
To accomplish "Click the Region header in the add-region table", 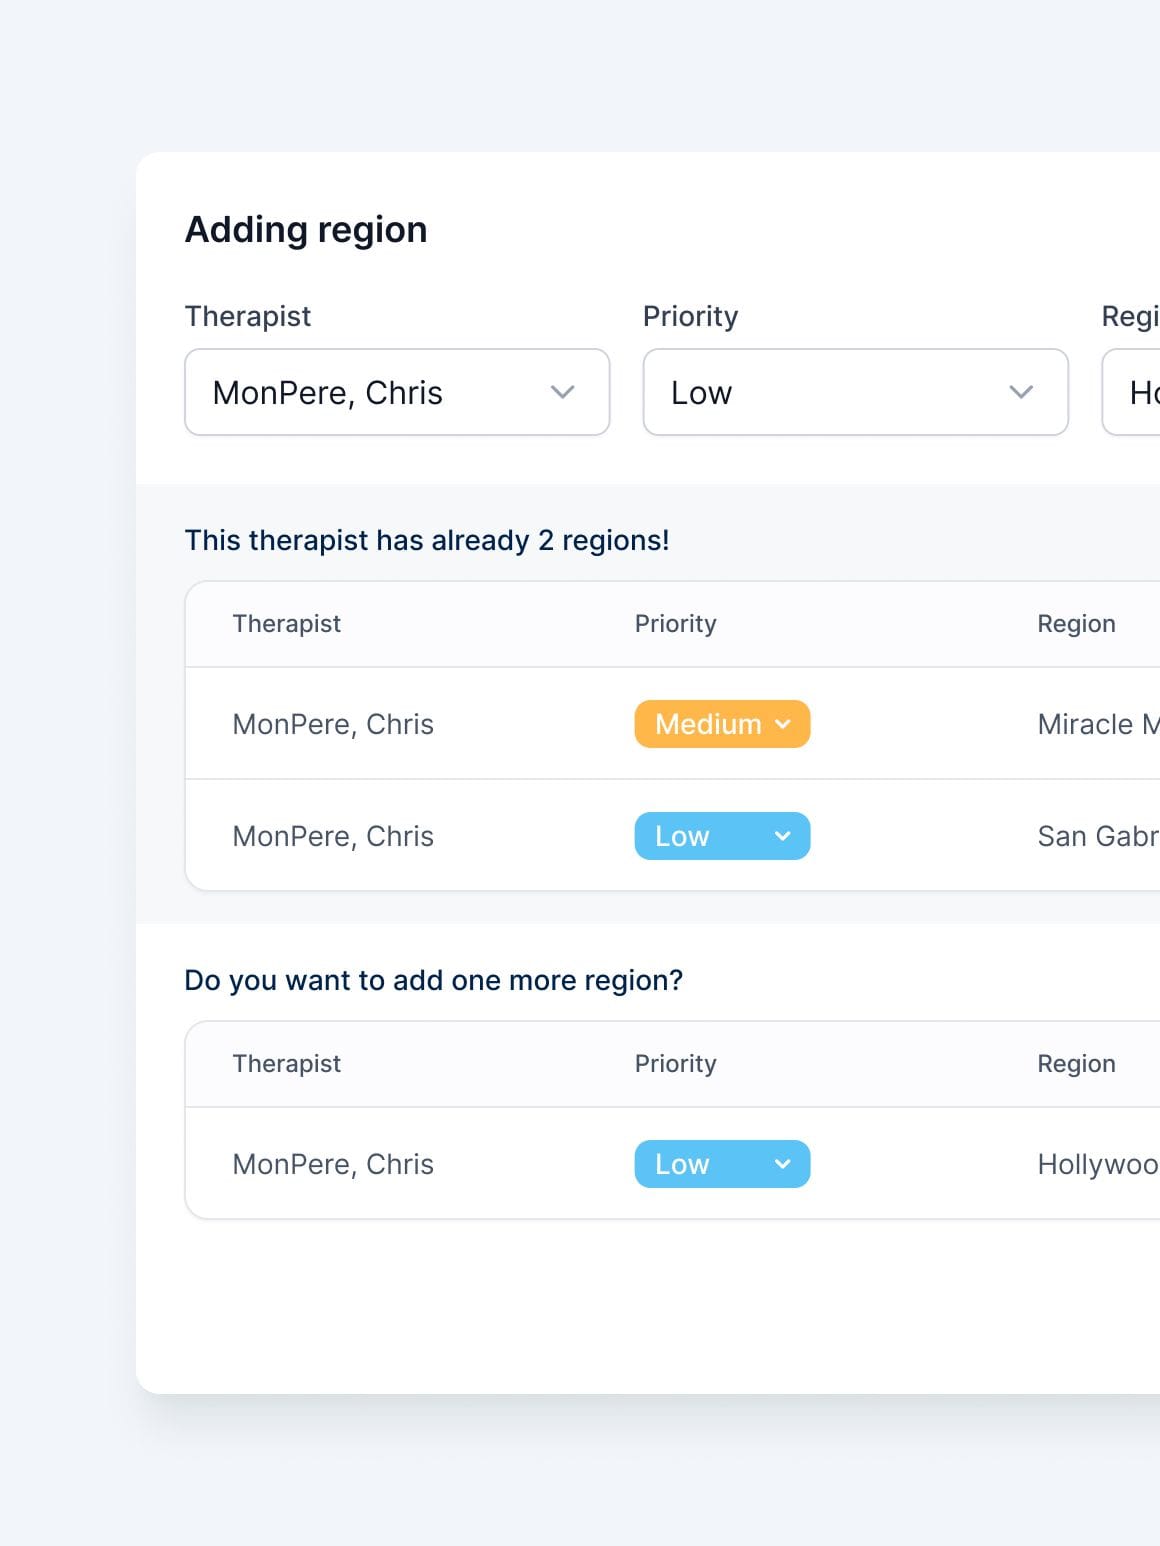I will click(1076, 1064).
